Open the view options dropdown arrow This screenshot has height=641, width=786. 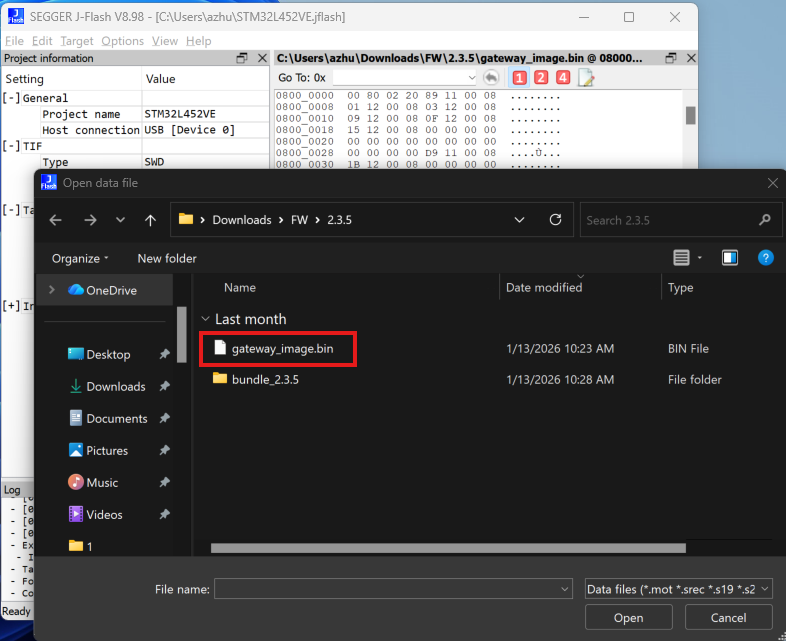point(700,258)
